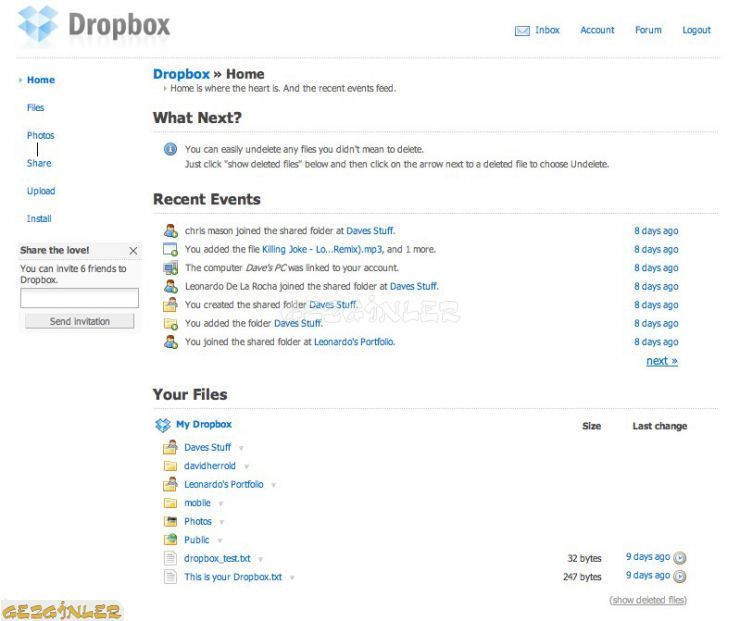The image size is (740, 621).
Task: Open dropdown arrow beside mobile folder
Action: tap(220, 504)
